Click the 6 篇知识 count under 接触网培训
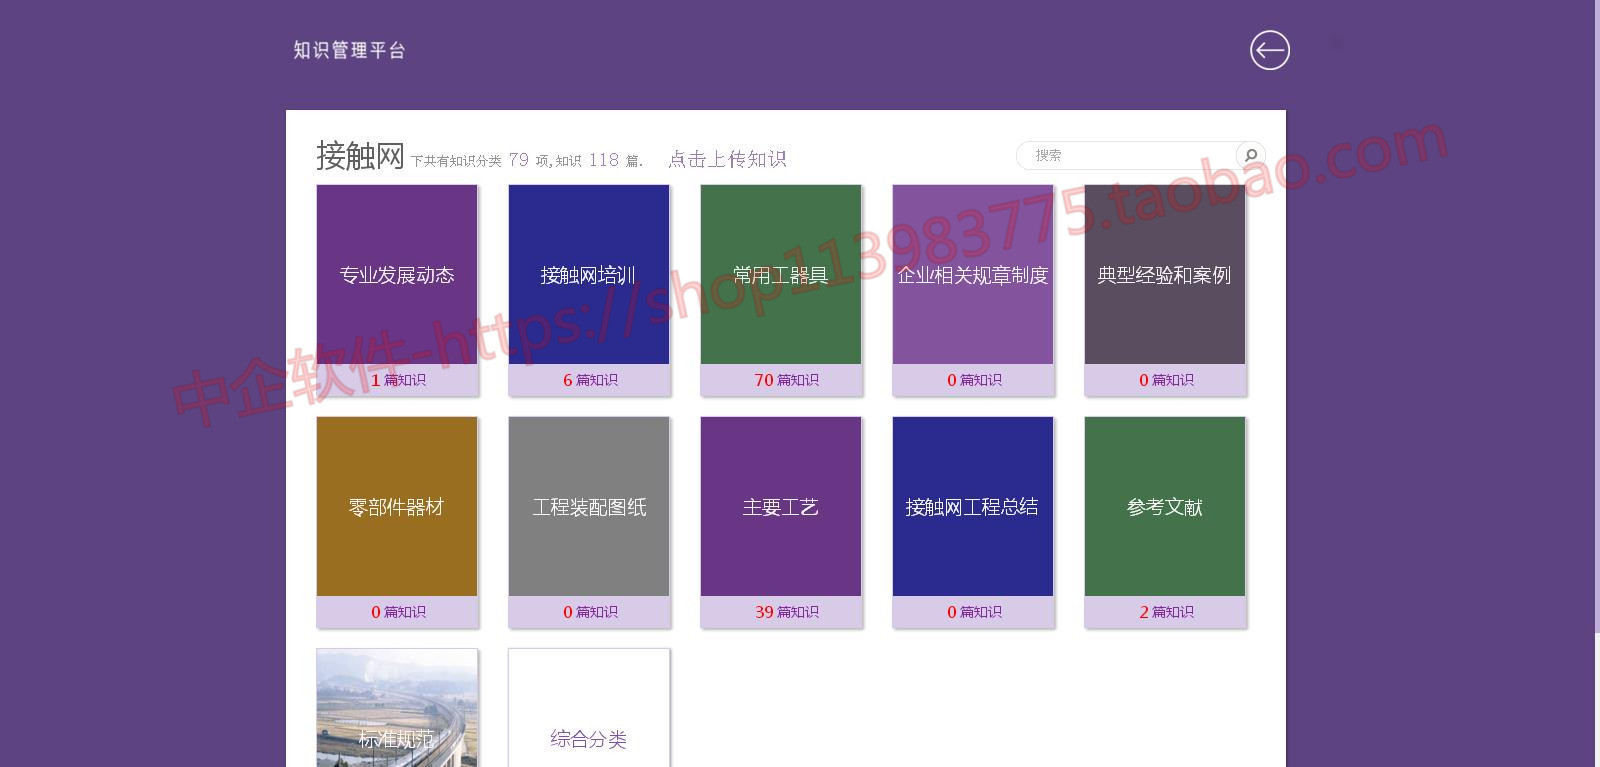This screenshot has width=1600, height=767. click(590, 380)
